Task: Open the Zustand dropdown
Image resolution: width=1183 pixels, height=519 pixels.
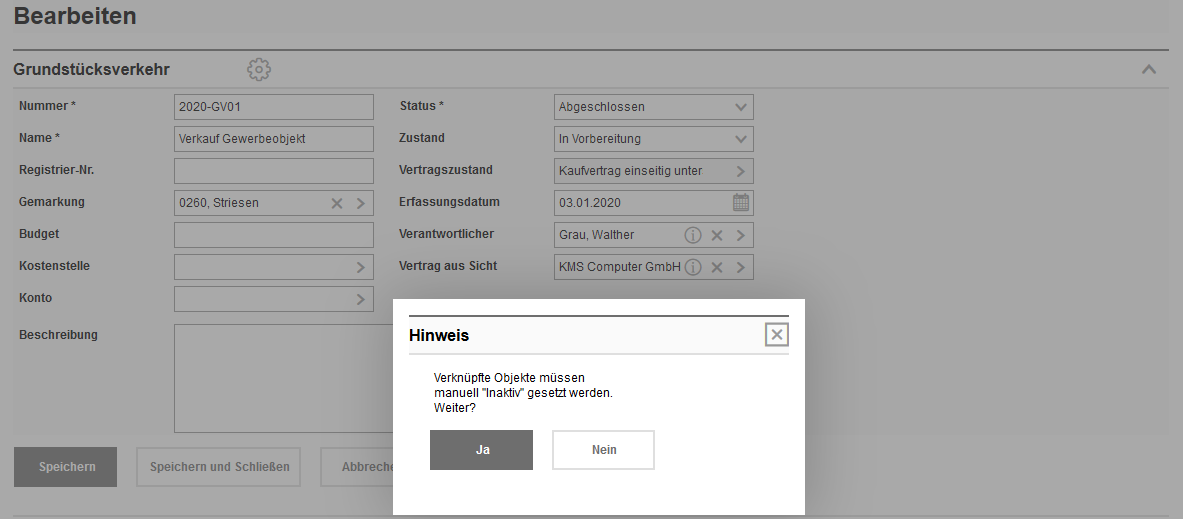Action: tap(741, 139)
